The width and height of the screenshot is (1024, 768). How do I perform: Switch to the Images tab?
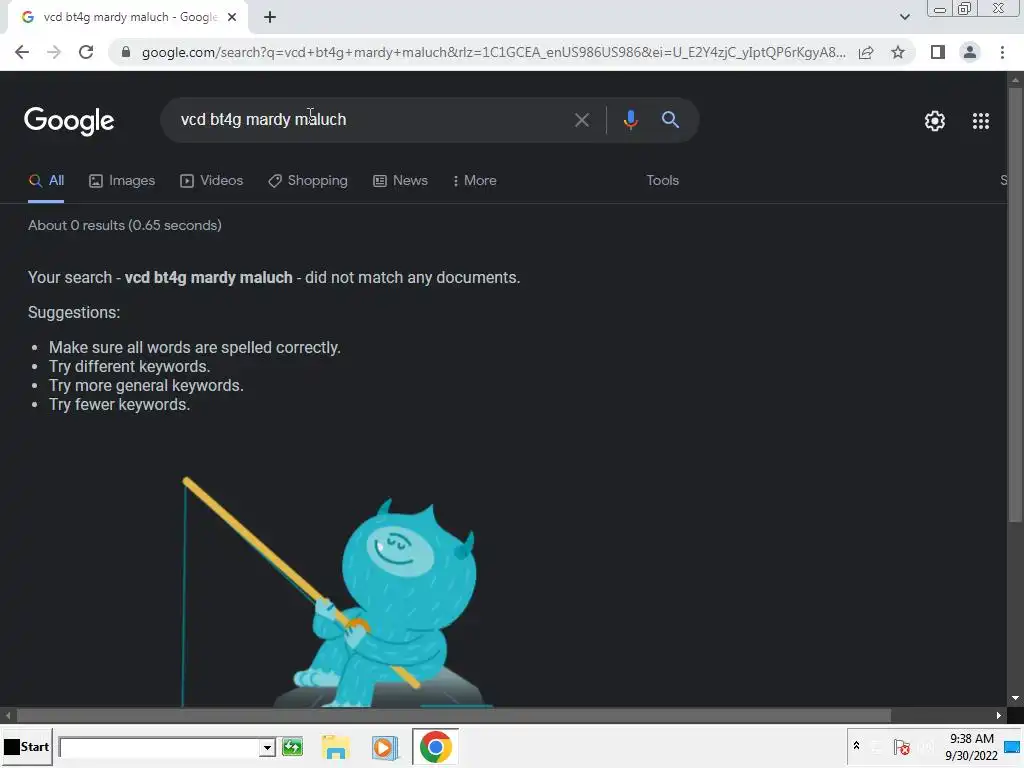tap(122, 181)
